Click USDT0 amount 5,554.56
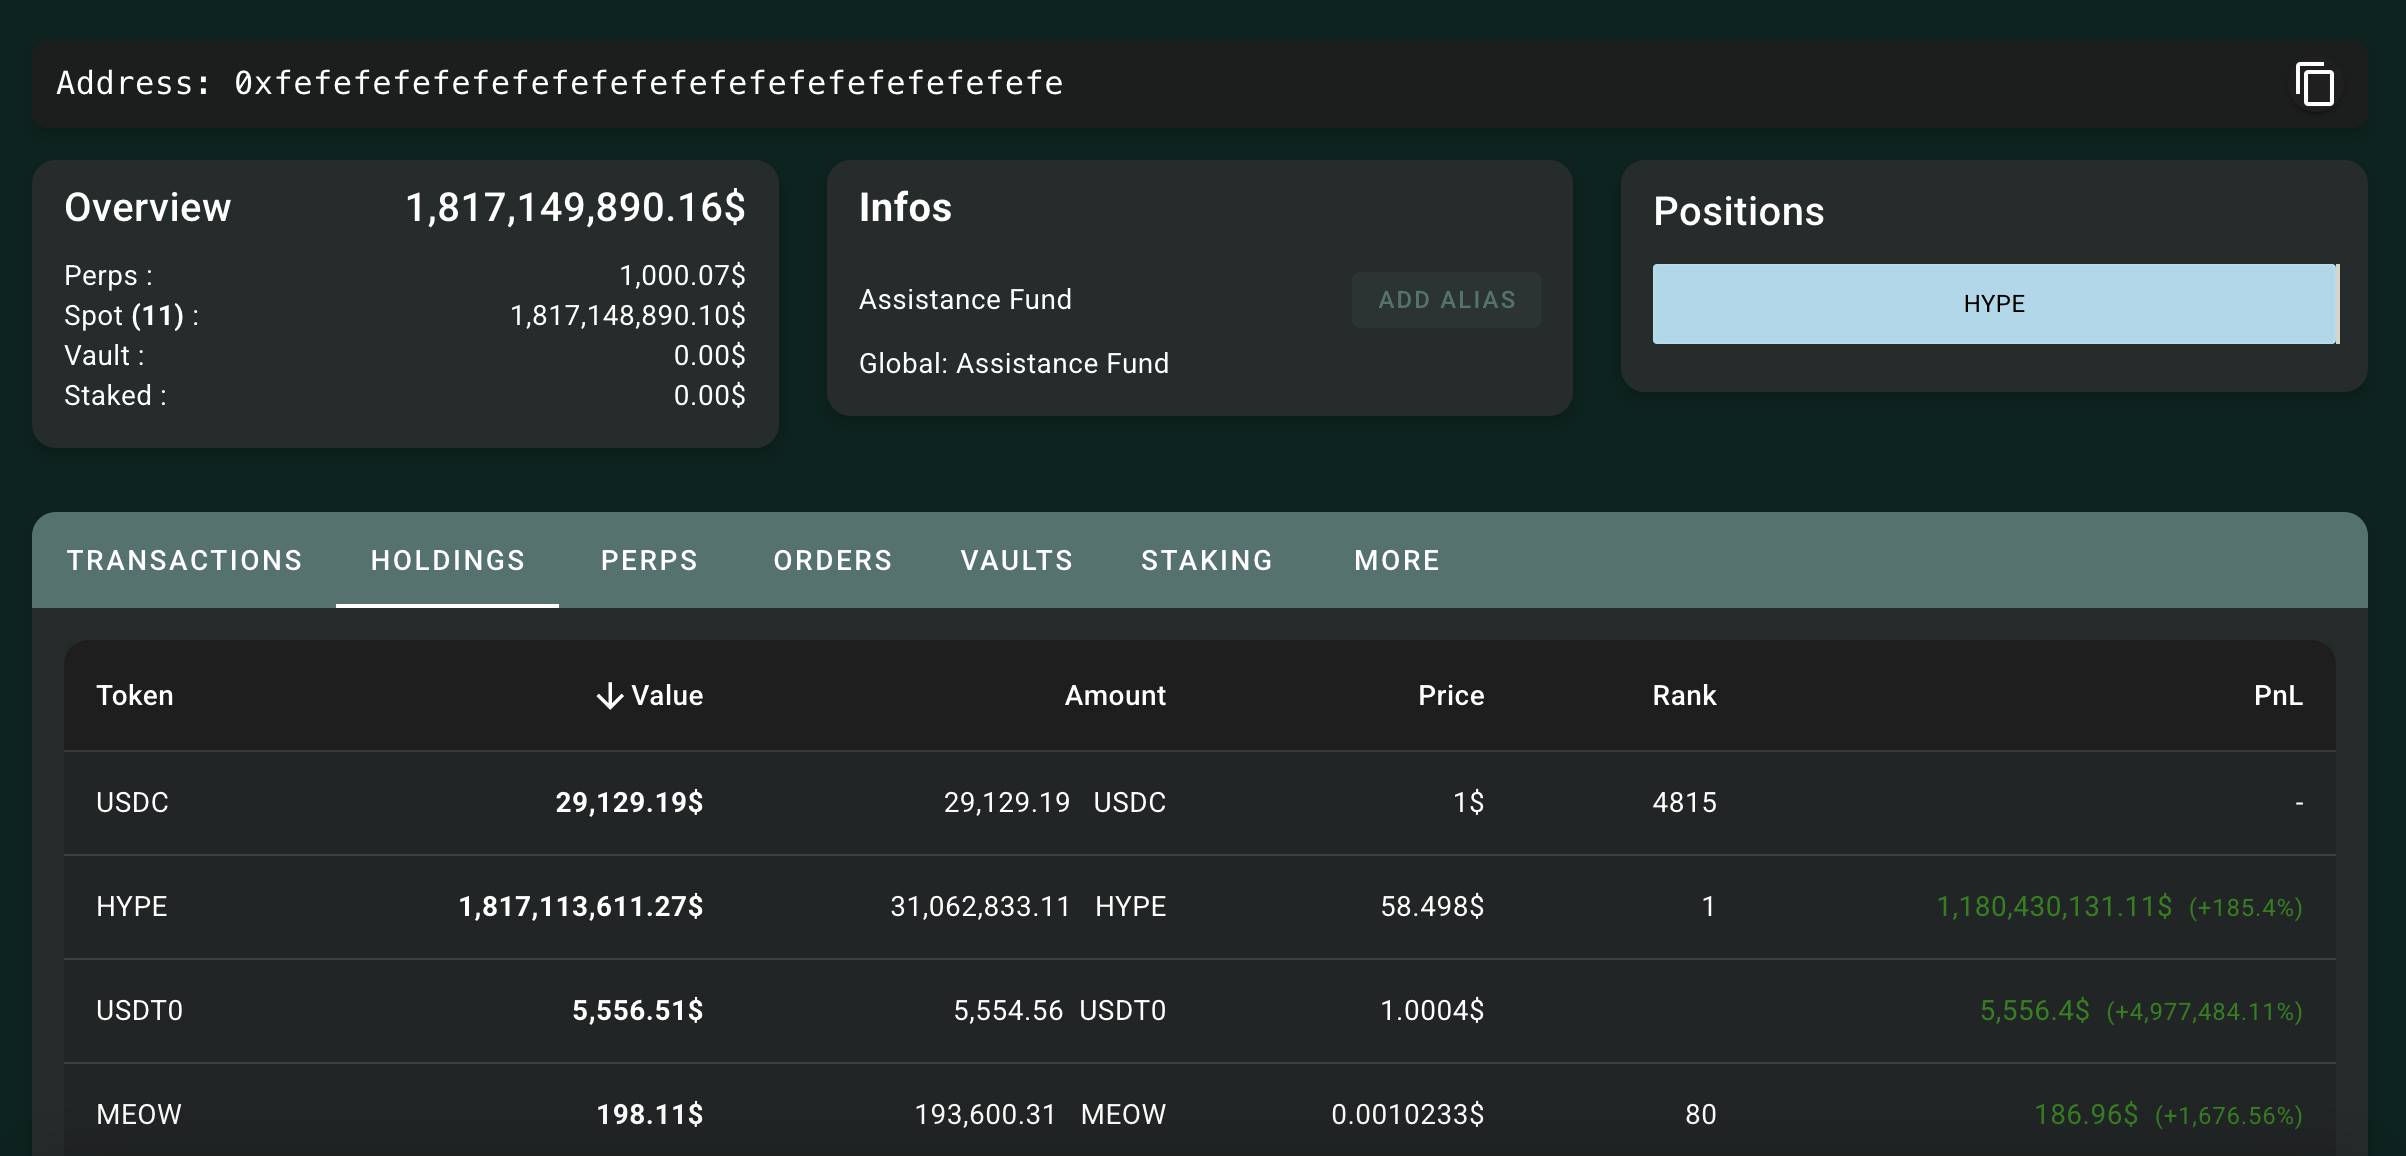Screen dimensions: 2406x1156 (x=1008, y=1011)
